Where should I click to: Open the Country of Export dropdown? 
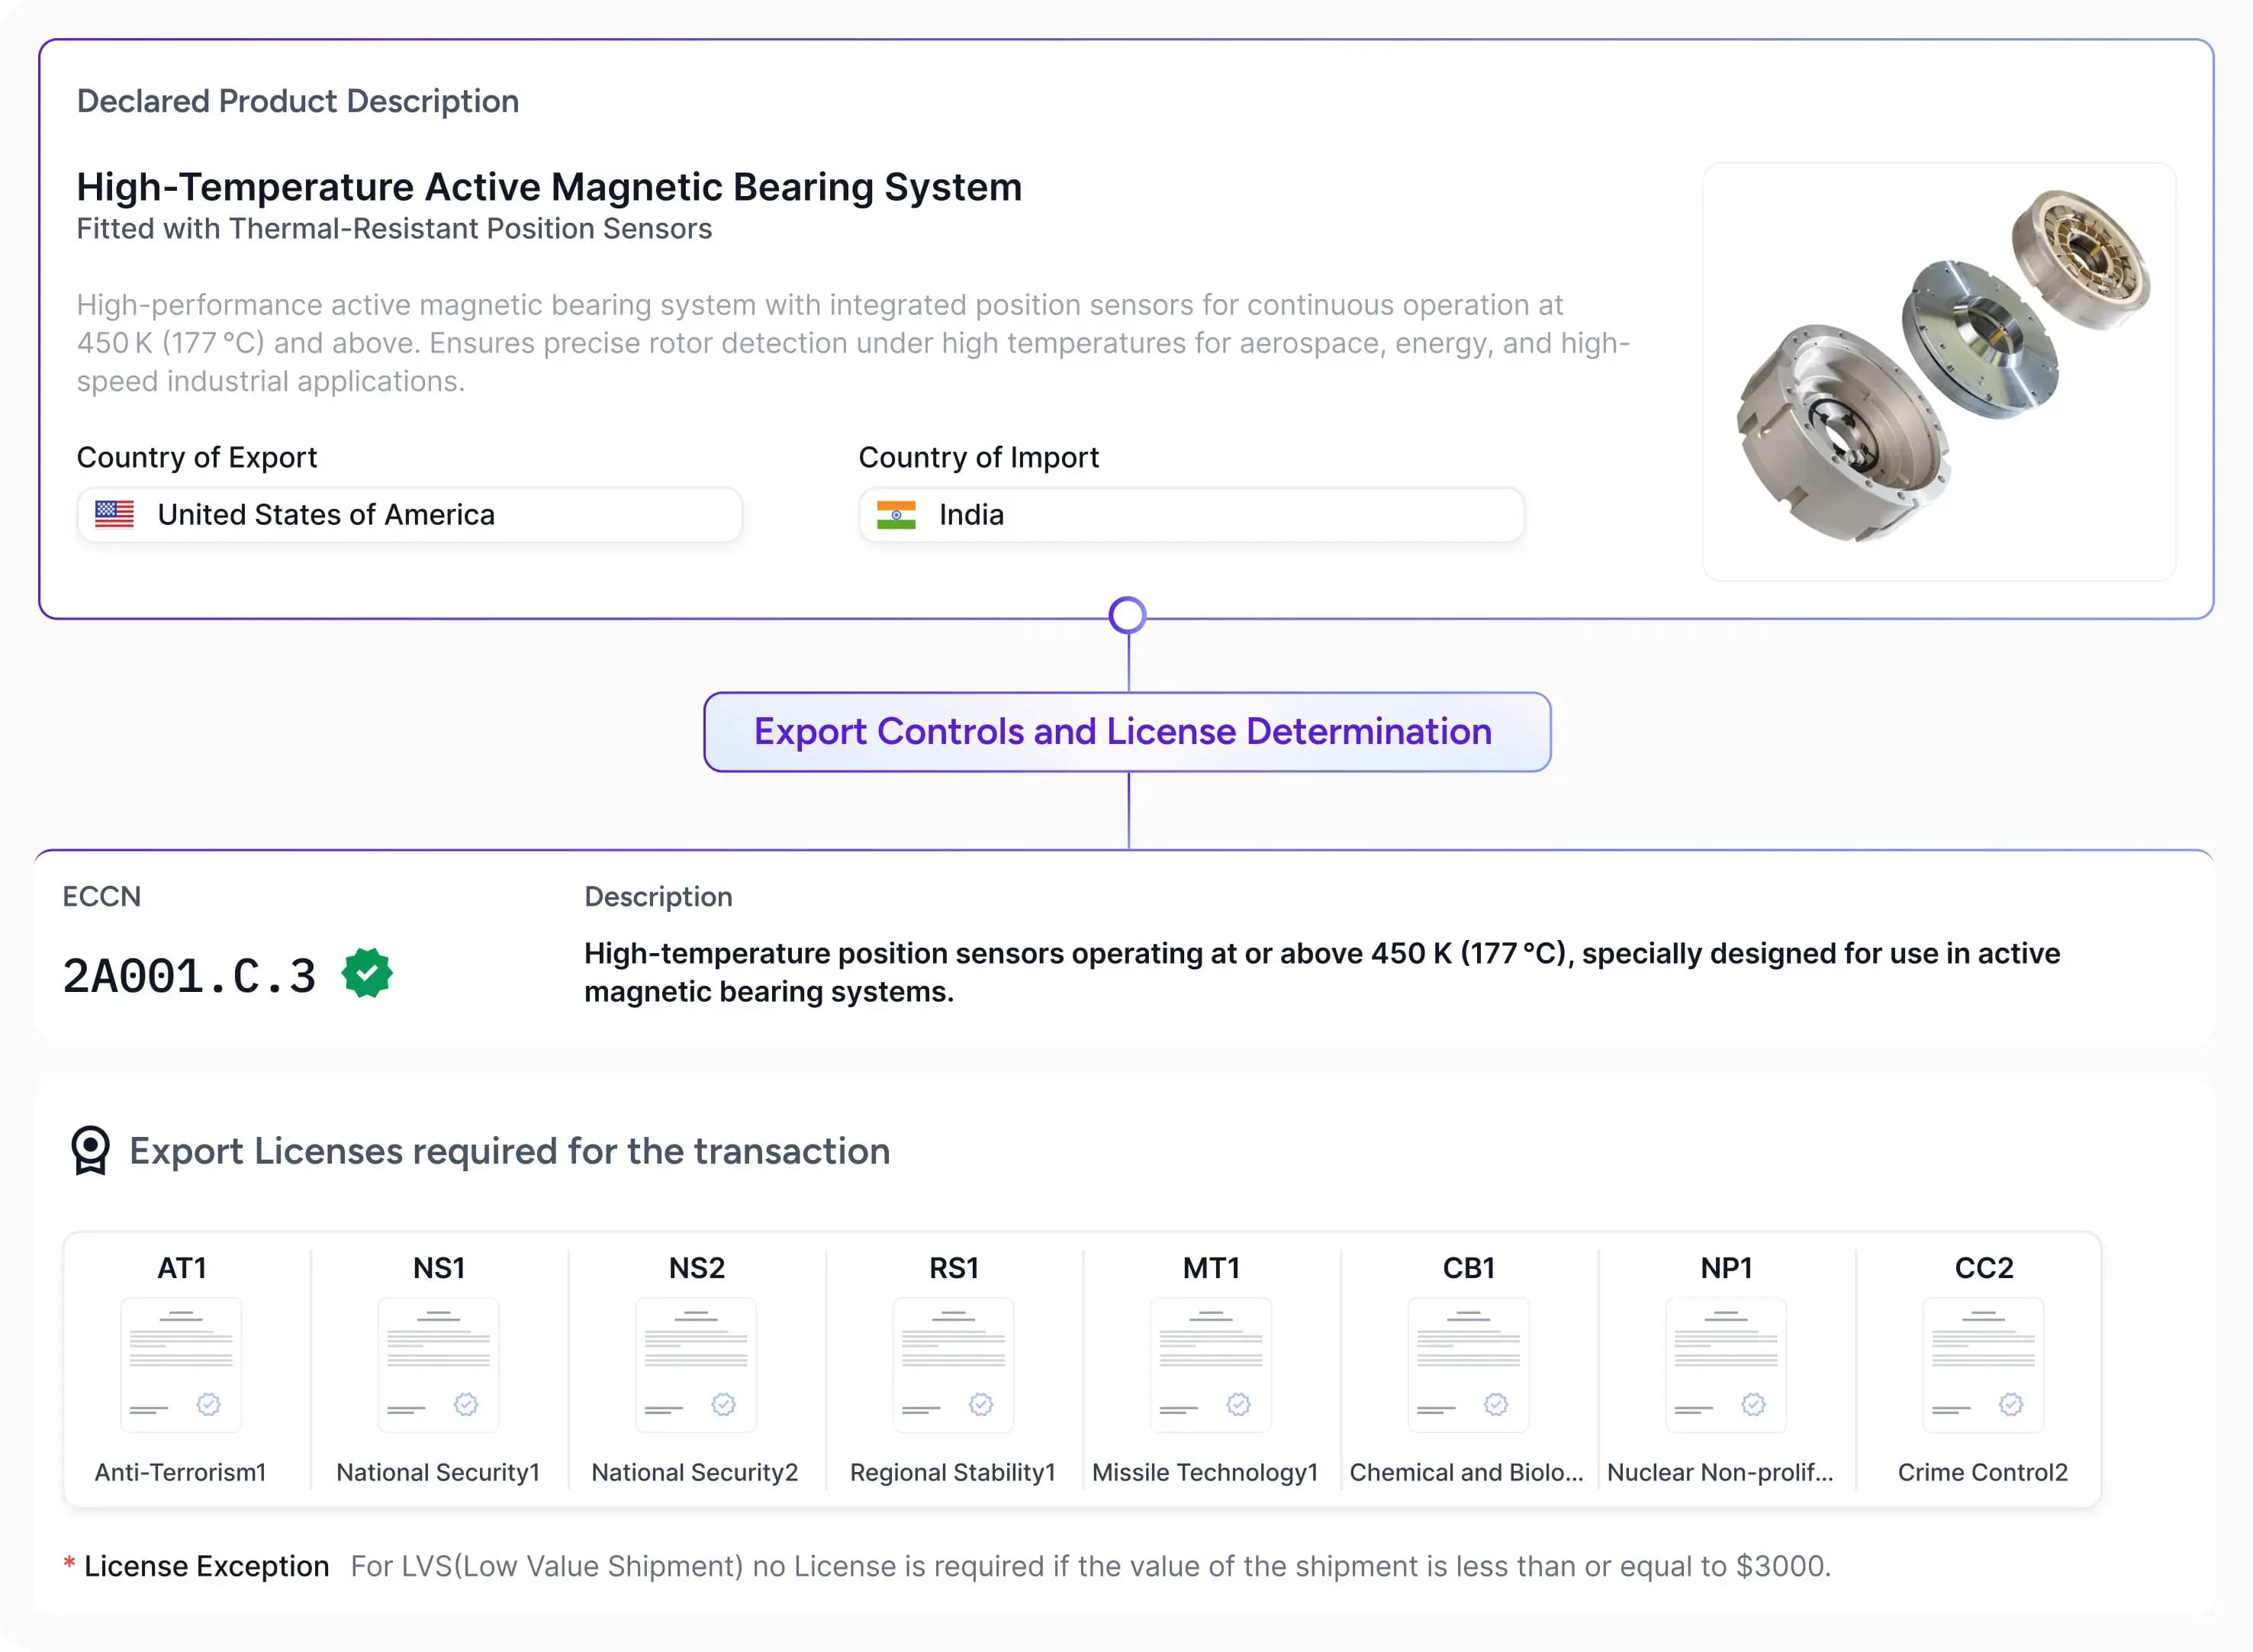pos(410,515)
